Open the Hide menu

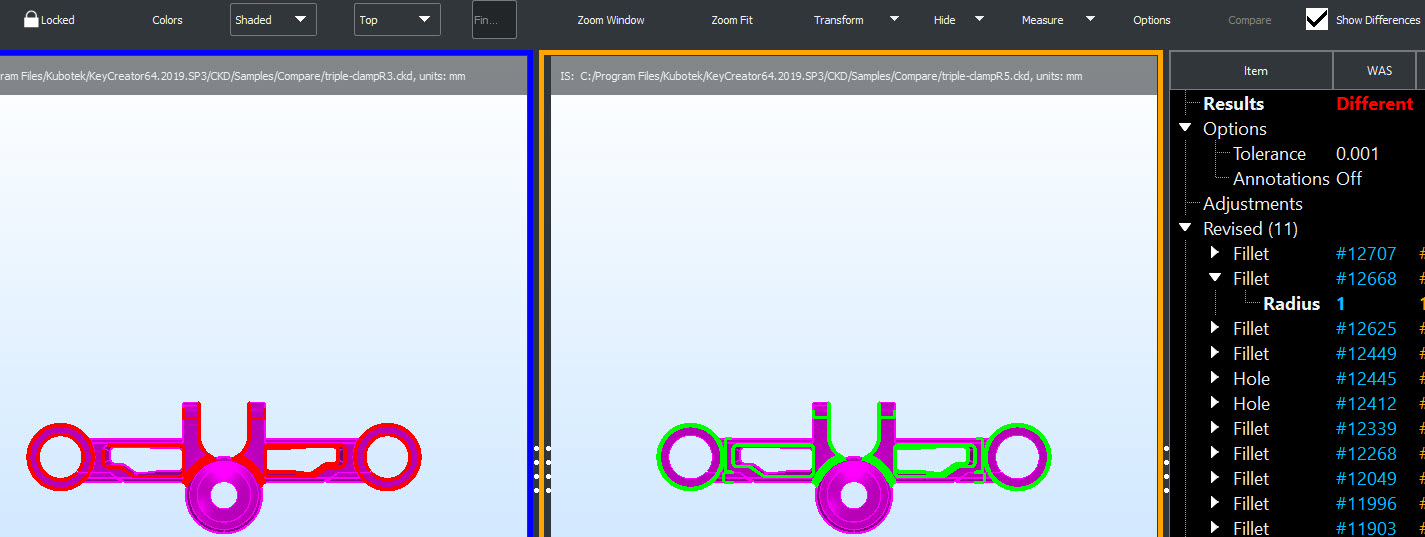959,20
